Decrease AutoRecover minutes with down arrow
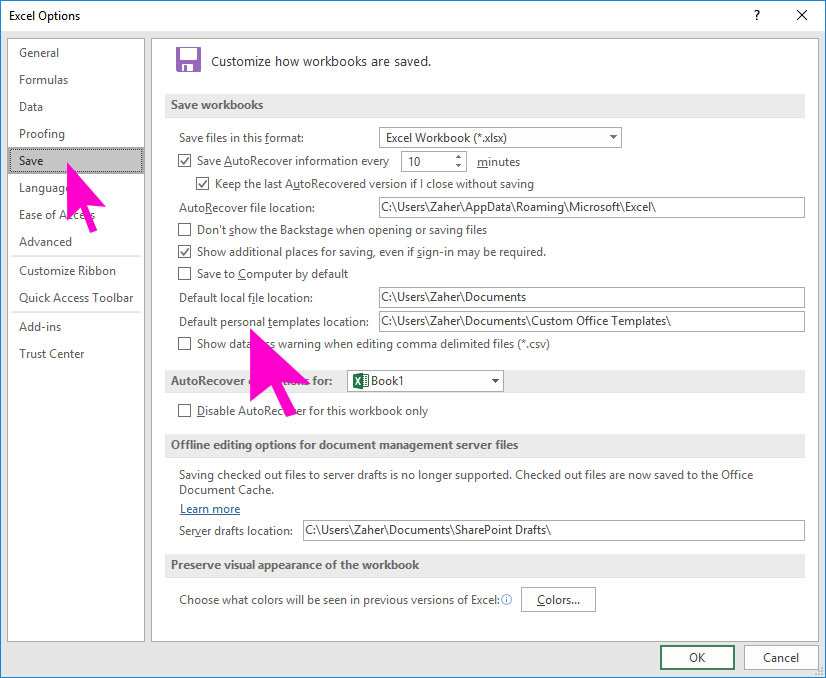This screenshot has height=678, width=826. [459, 166]
